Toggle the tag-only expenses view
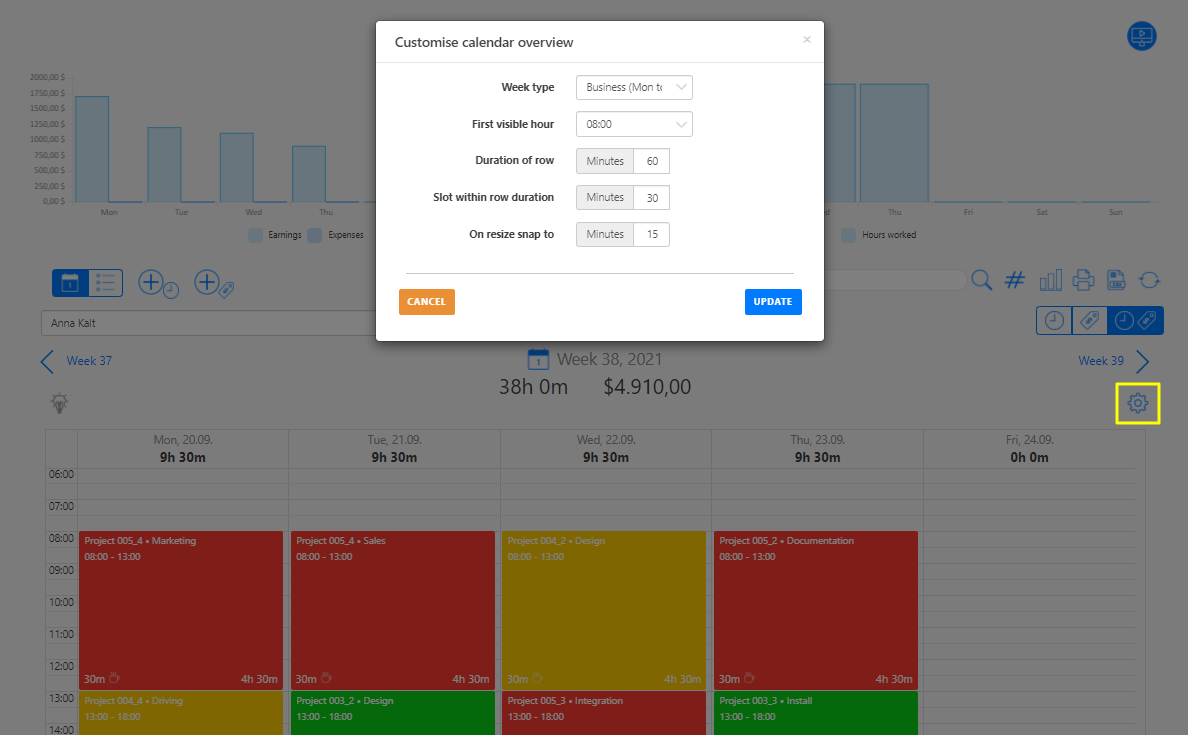 coord(1089,320)
